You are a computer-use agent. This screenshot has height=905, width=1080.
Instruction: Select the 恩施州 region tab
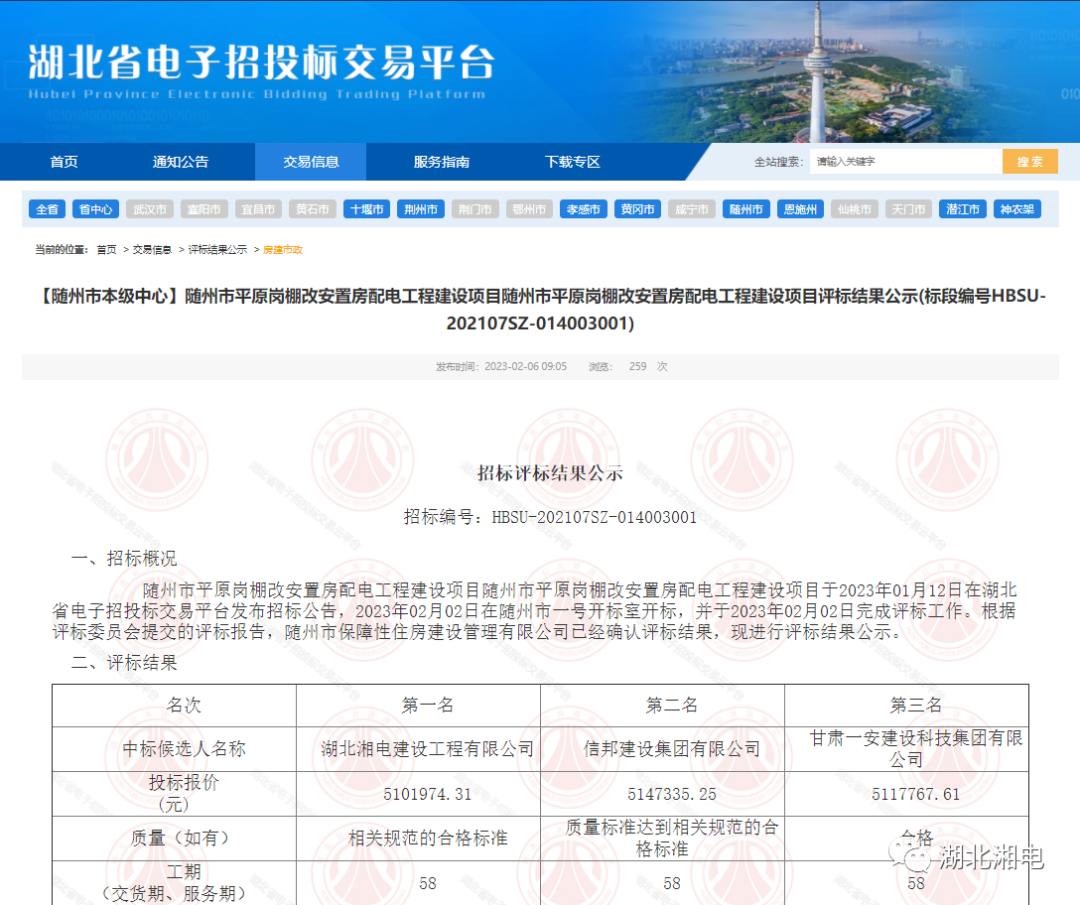[800, 209]
